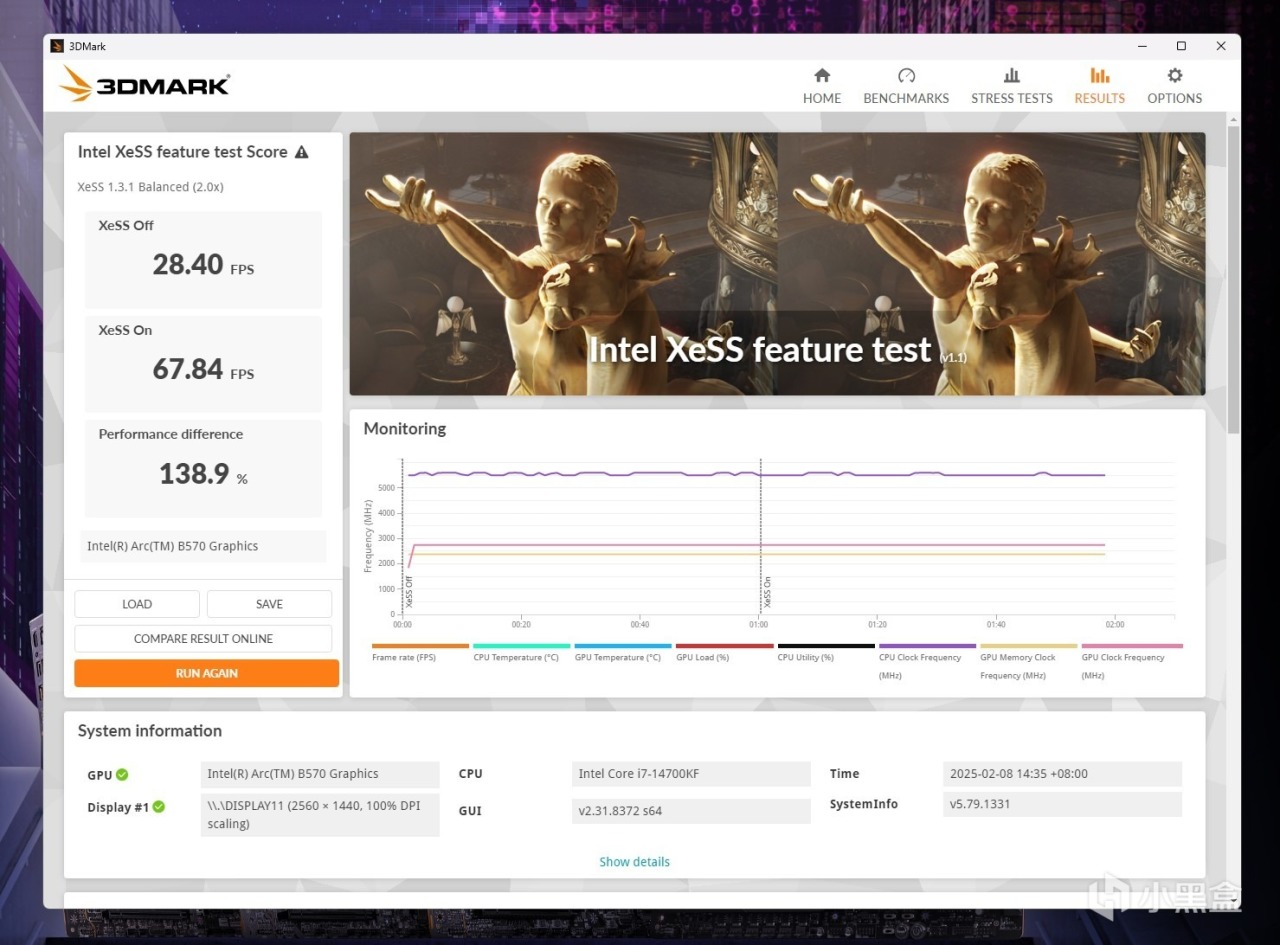The image size is (1280, 945).
Task: Click the Options gear icon
Action: 1175,76
